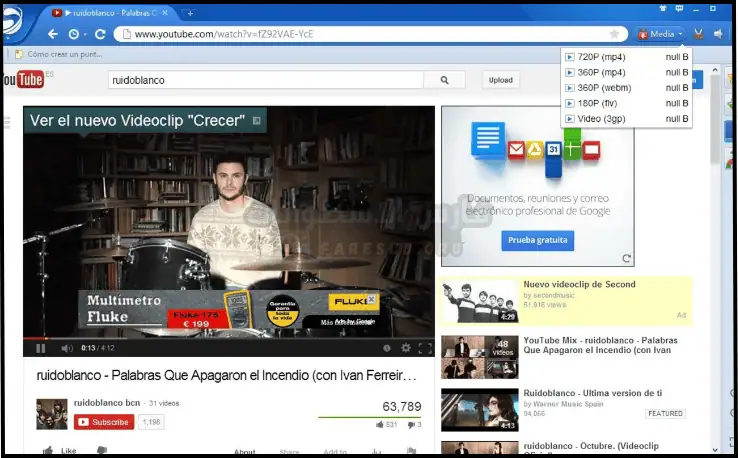Mute the video using the speaker icon

66,348
